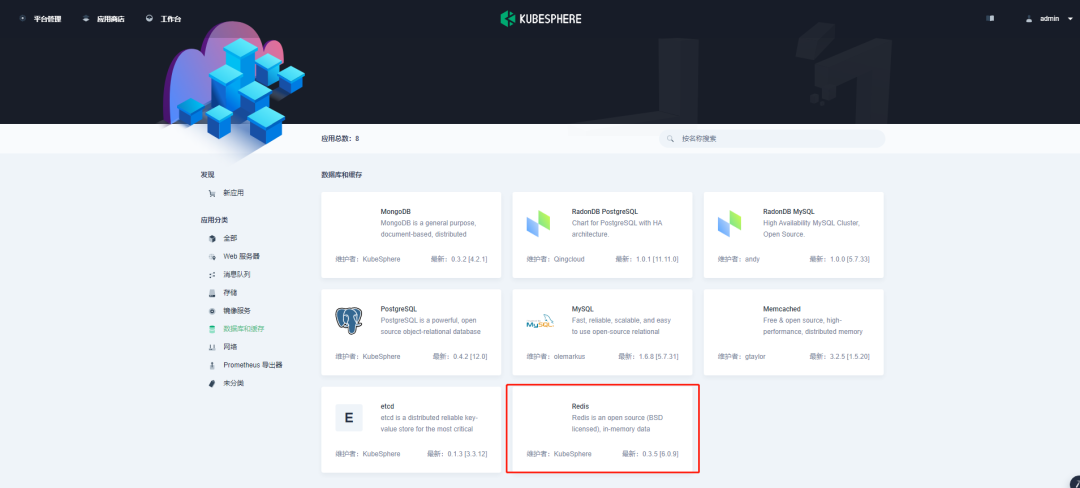Viewport: 1080px width, 488px height.
Task: Click the 应用总数: 8 count text
Action: tap(340, 138)
